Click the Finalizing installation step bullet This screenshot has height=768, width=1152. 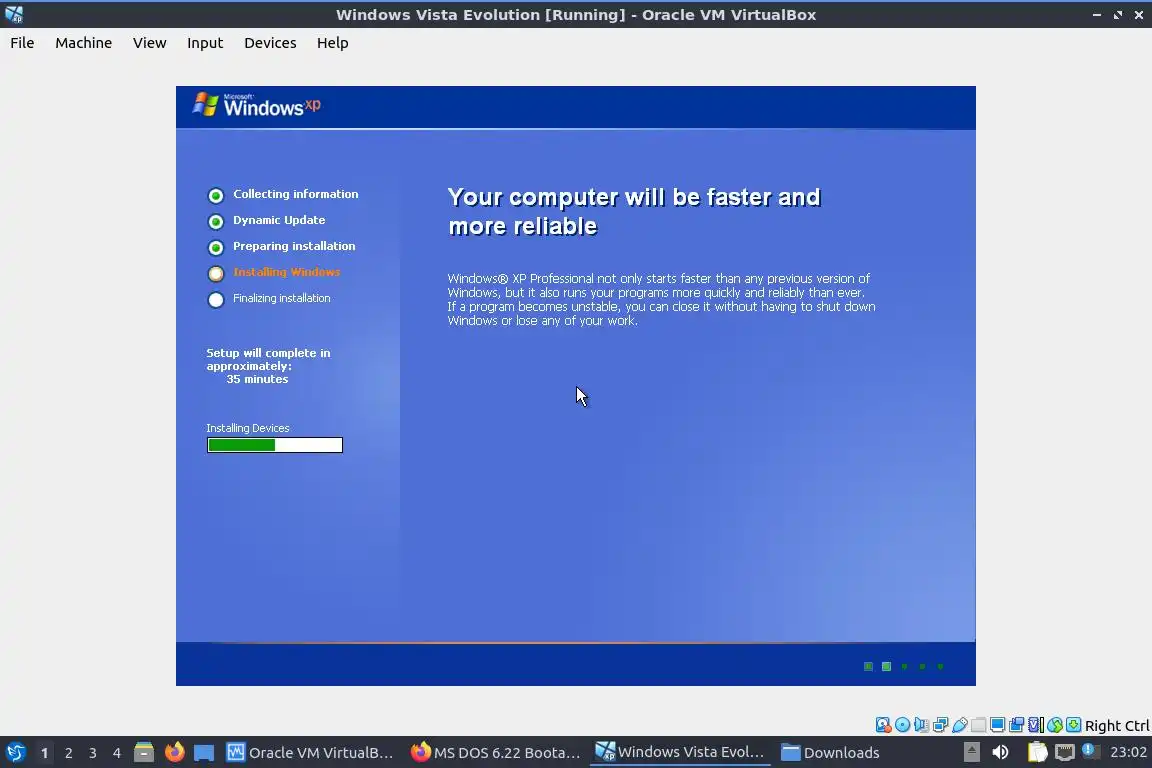[x=215, y=300]
